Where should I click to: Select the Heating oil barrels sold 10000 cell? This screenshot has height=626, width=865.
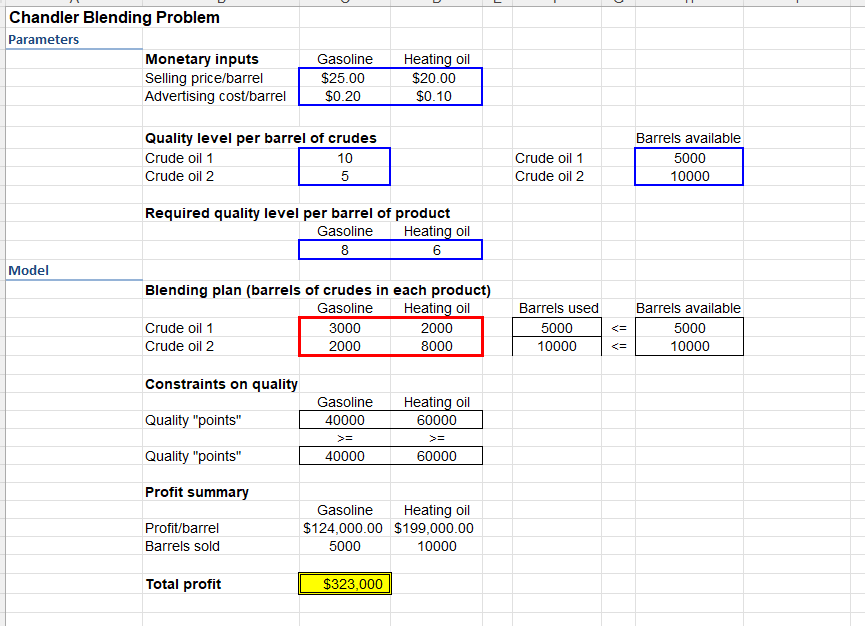click(x=436, y=546)
